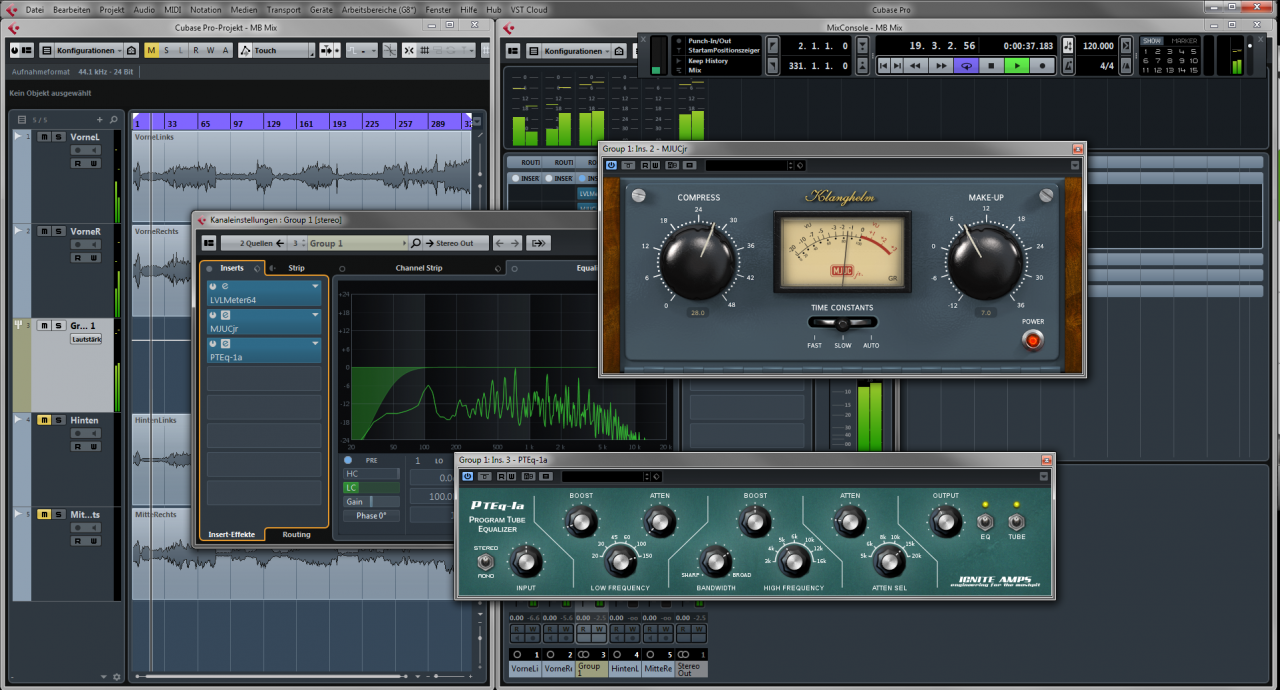The width and height of the screenshot is (1280, 690).
Task: Open Konfigurationen dropdown in MixConsole window
Action: (x=577, y=50)
